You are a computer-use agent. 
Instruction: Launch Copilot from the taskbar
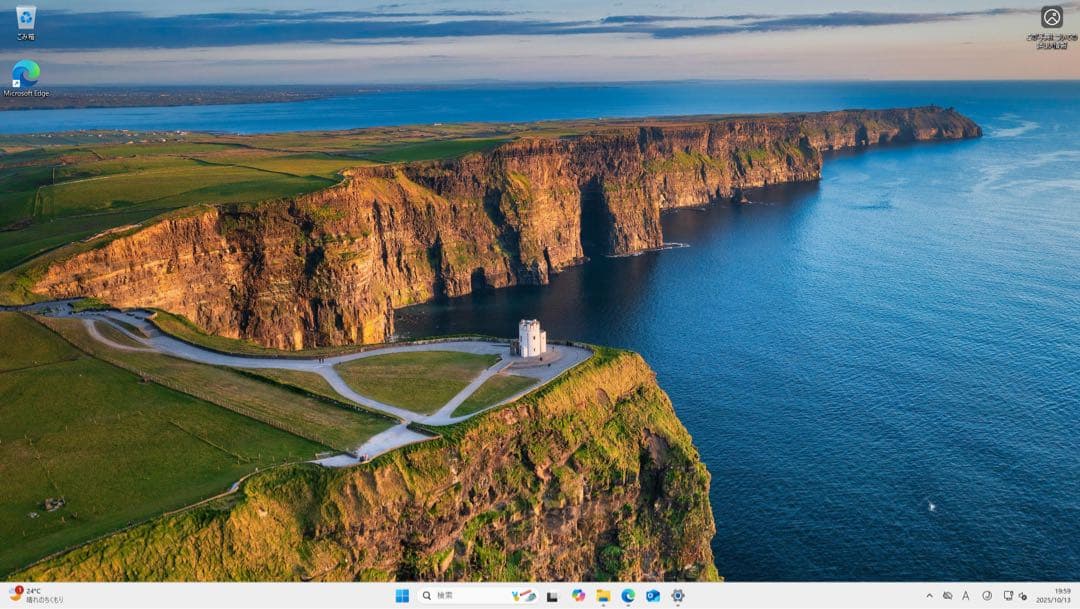[x=578, y=596]
